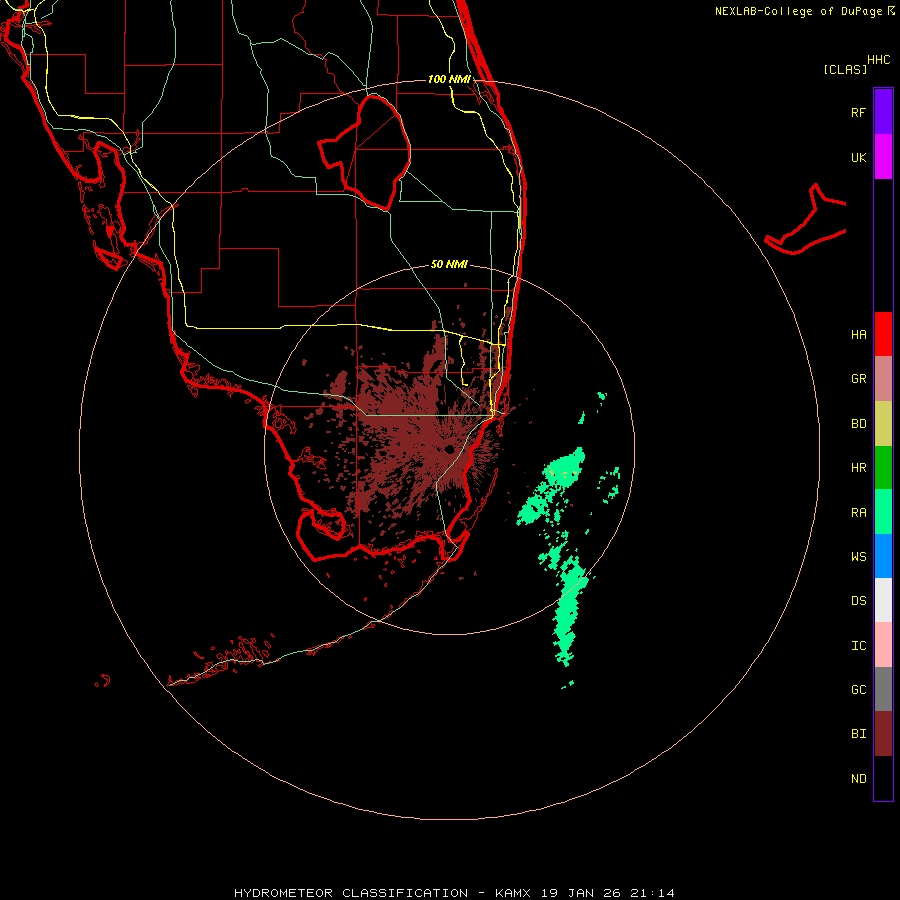Screen dimensions: 900x900
Task: Click the GC legend label
Action: [858, 689]
